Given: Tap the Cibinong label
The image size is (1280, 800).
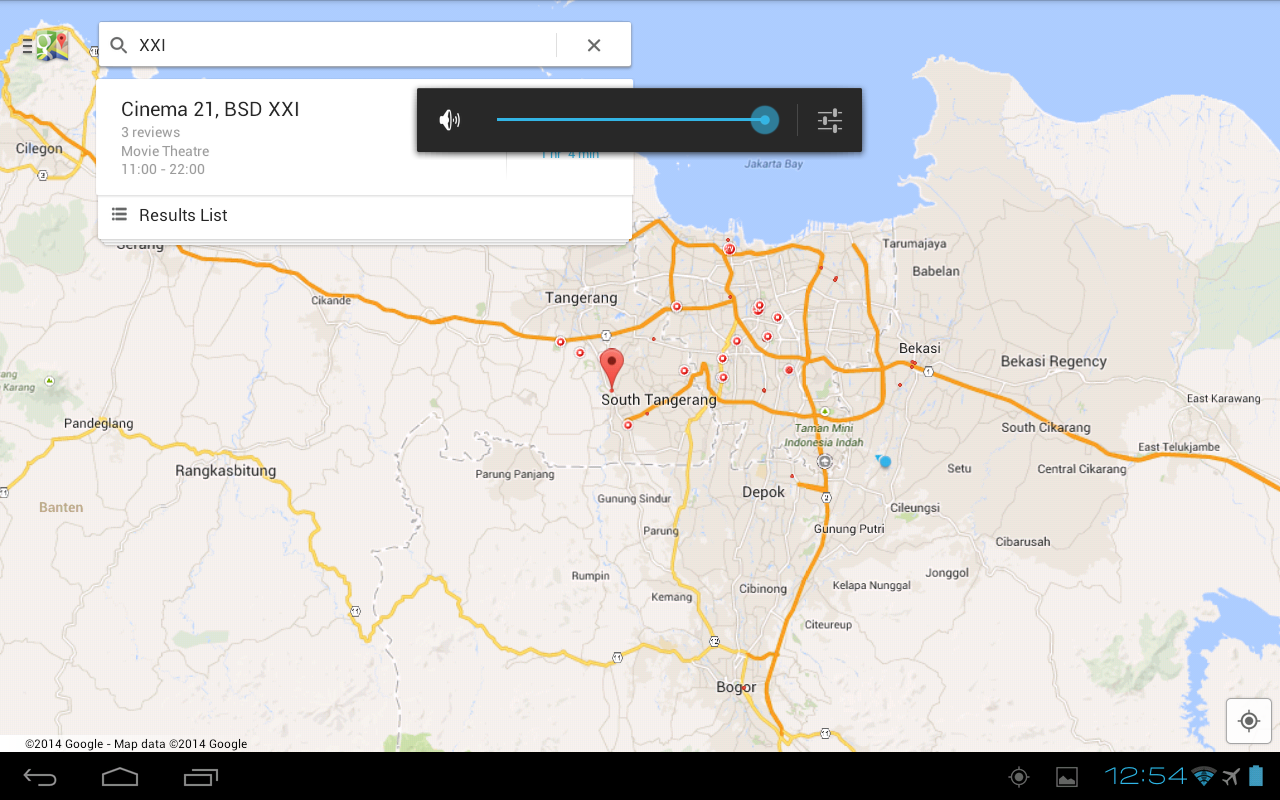Looking at the screenshot, I should coord(763,589).
